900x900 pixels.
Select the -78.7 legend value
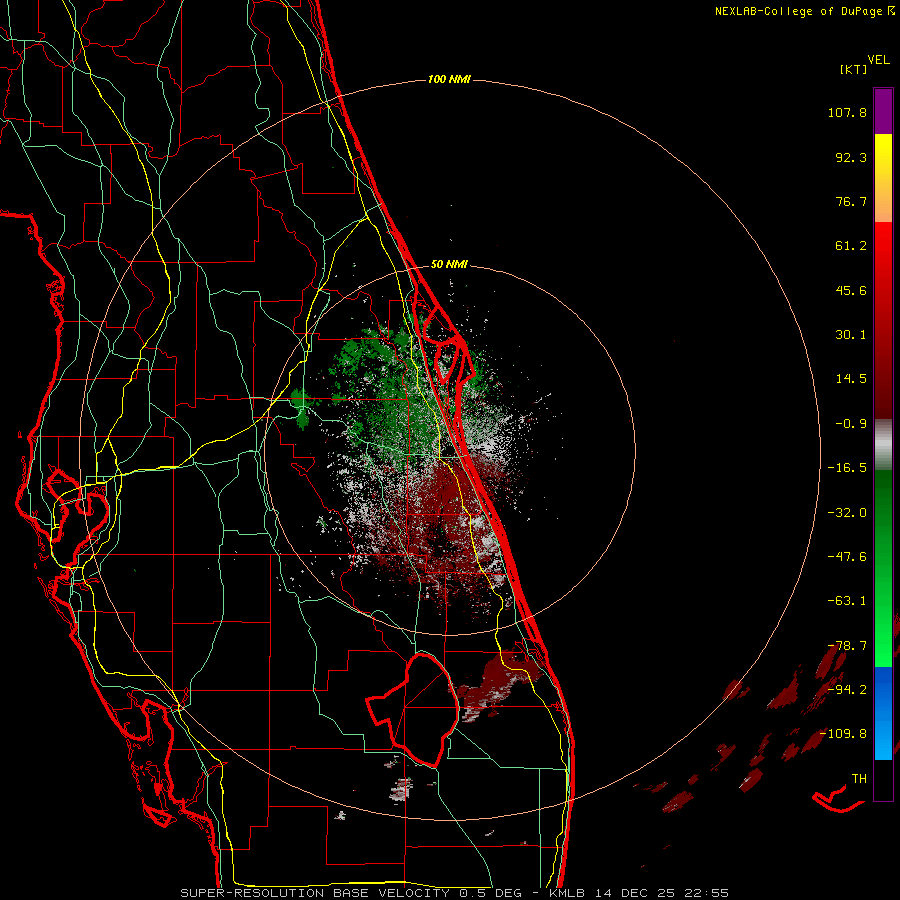coord(847,646)
